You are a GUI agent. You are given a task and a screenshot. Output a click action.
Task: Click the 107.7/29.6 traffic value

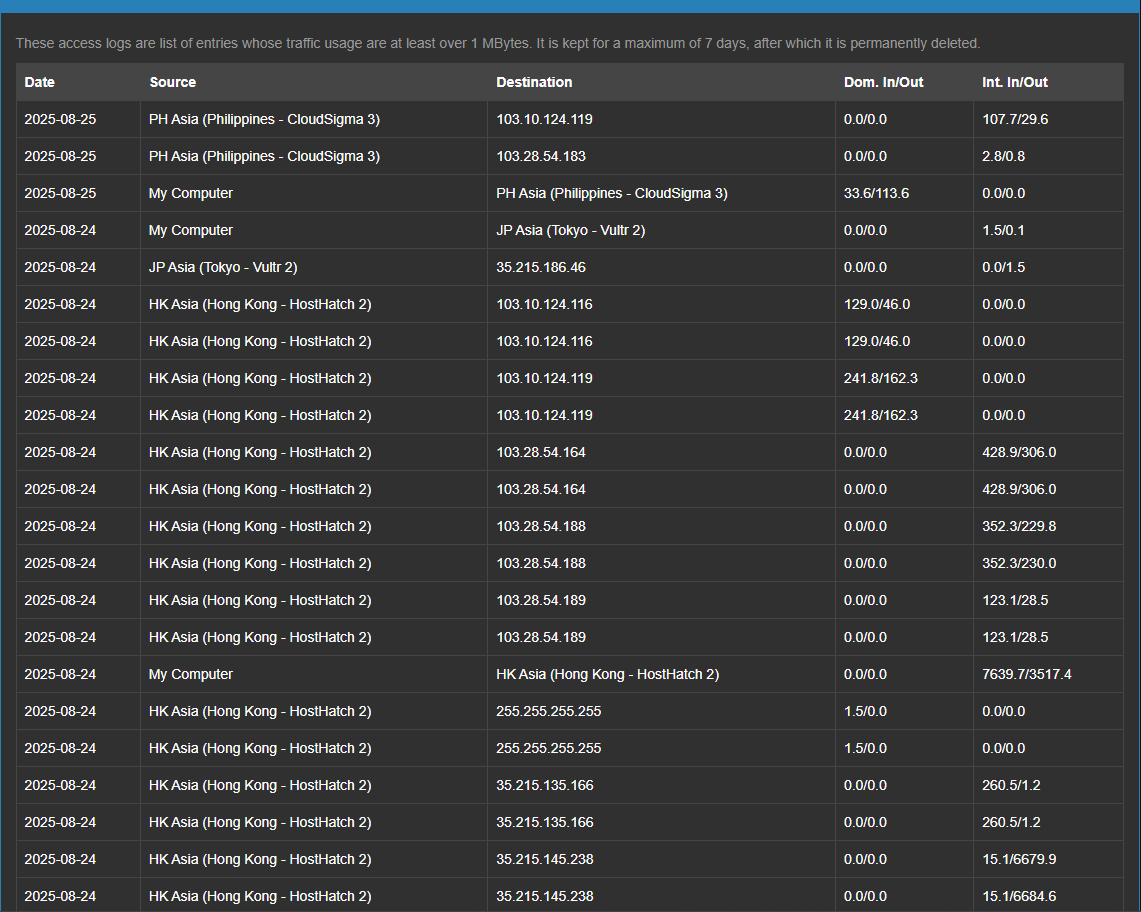[x=1014, y=119]
